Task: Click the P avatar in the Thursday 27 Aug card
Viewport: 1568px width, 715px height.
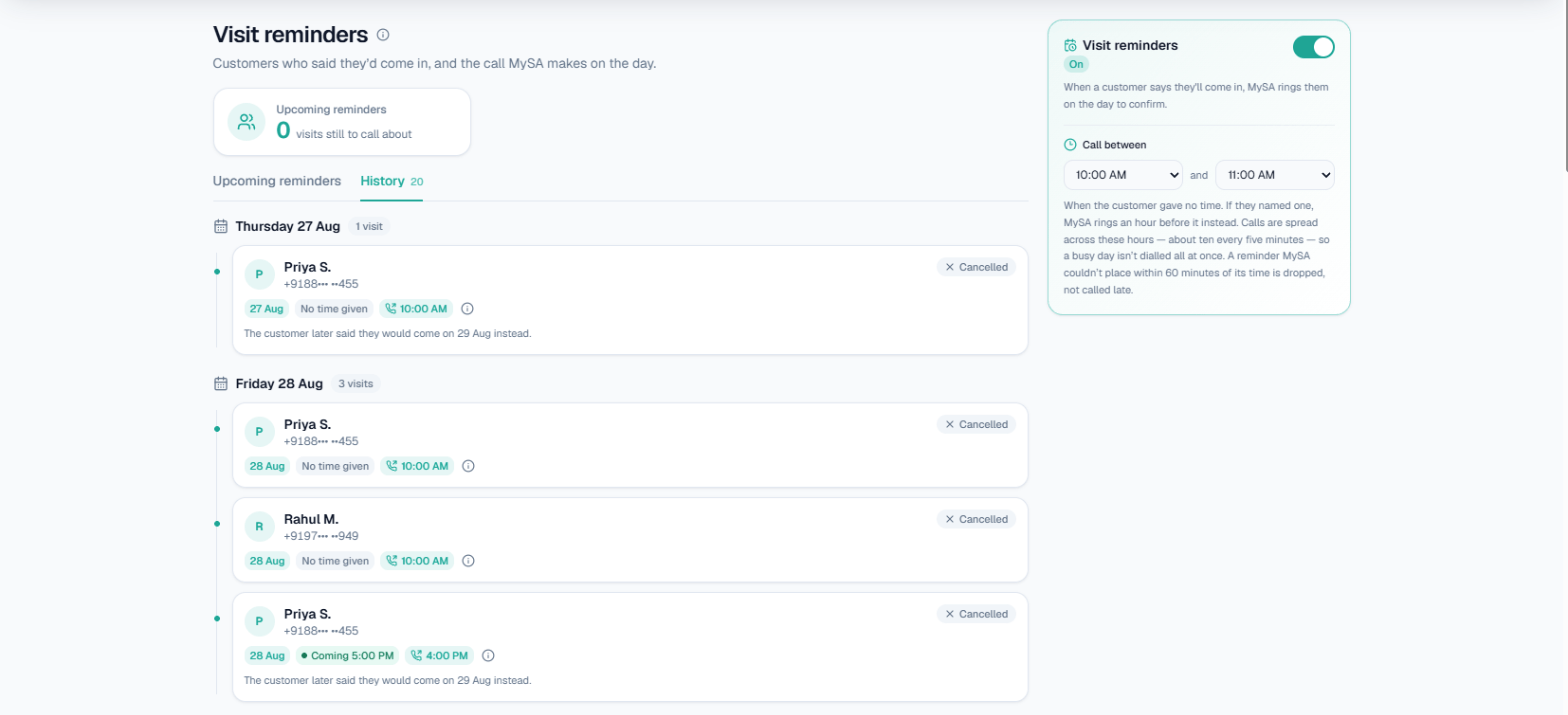Action: 259,274
